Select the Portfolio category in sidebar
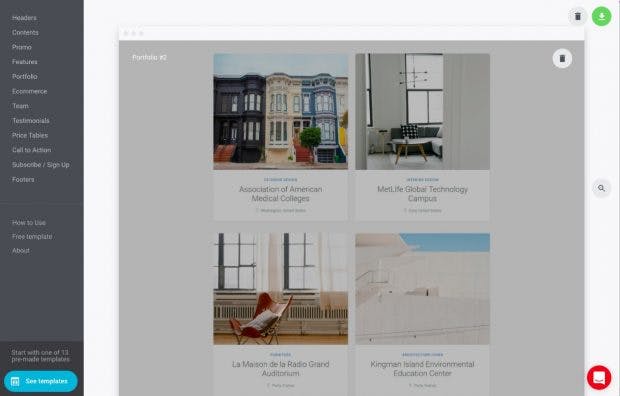The image size is (620, 396). coord(25,76)
